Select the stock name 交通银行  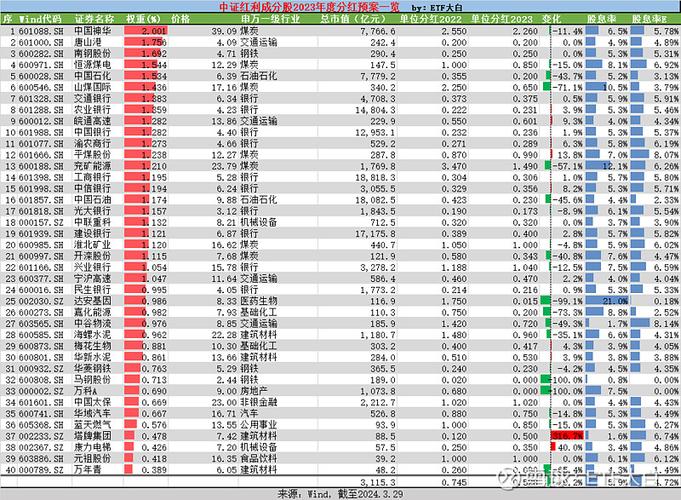[93, 99]
